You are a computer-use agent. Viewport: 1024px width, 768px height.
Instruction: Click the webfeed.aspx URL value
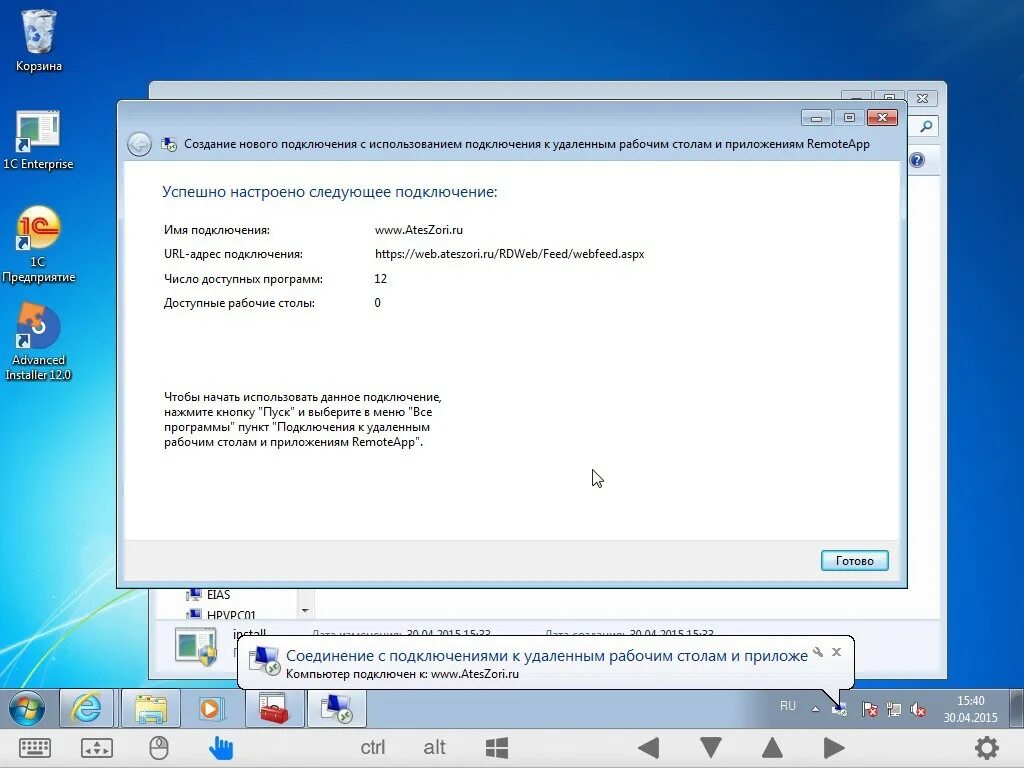(x=509, y=254)
